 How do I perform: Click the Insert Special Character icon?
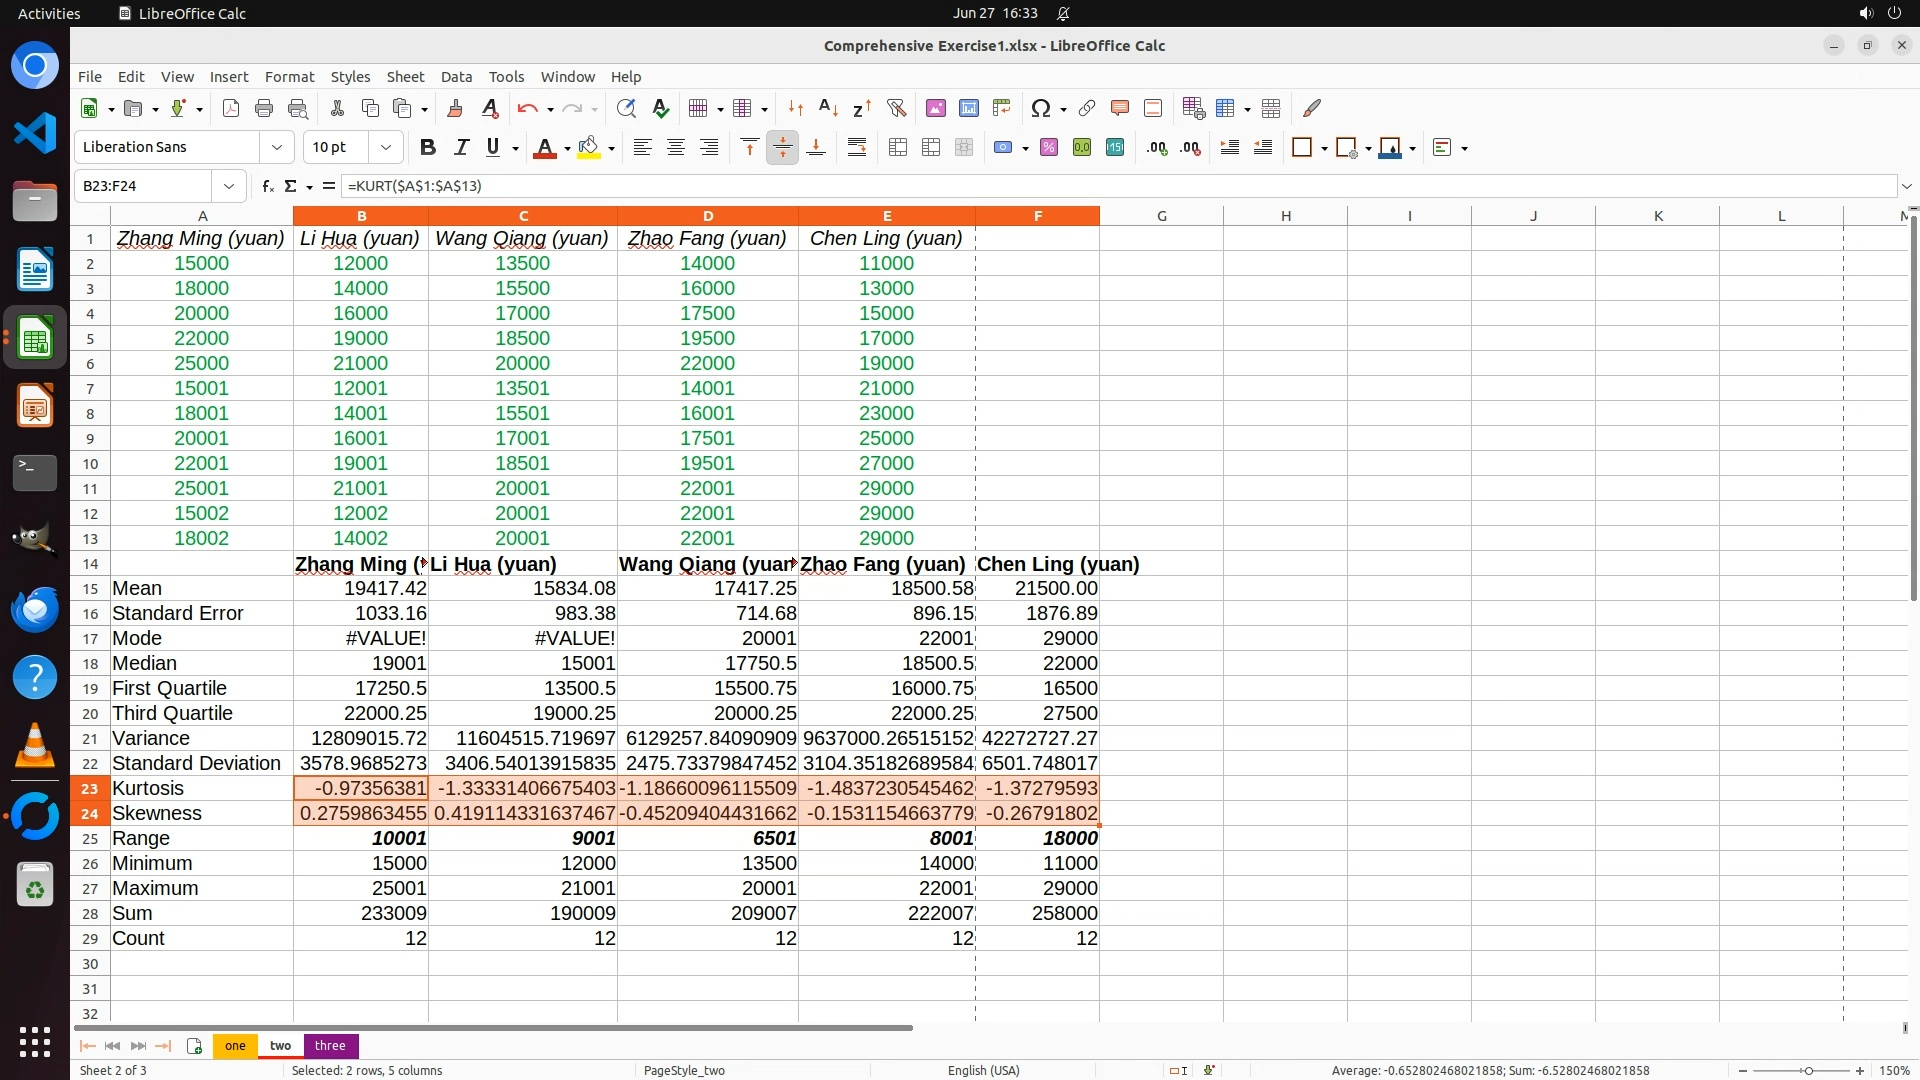click(x=1041, y=108)
